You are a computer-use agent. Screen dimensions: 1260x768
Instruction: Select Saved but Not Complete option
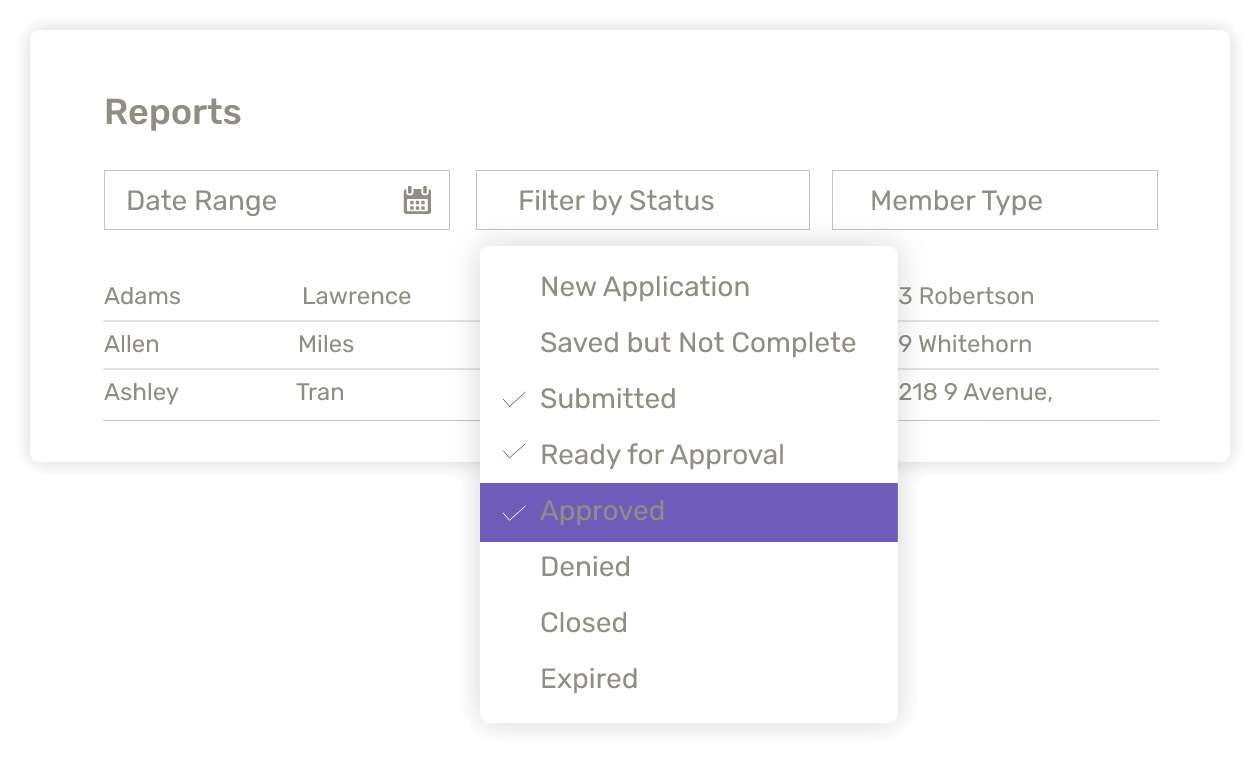coord(697,343)
